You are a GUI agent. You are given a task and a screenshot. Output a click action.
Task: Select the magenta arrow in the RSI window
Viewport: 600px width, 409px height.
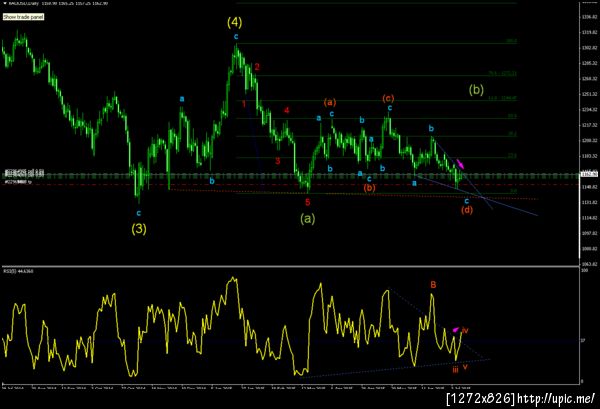click(455, 329)
